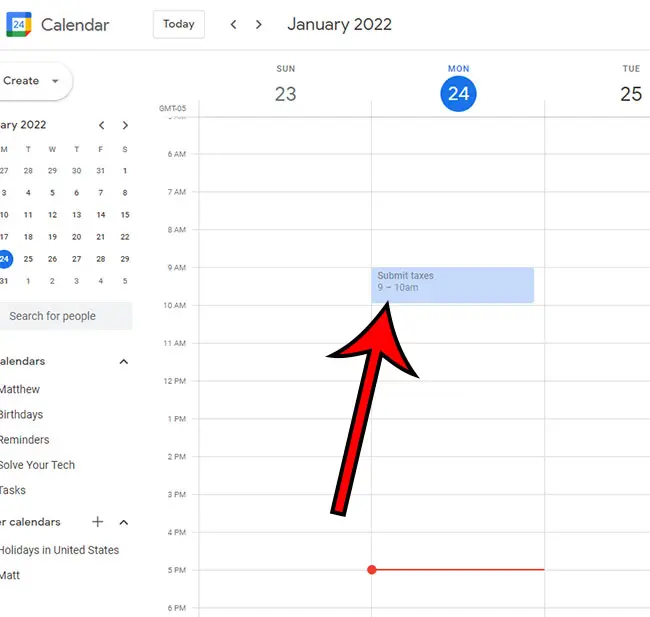The width and height of the screenshot is (650, 617).
Task: Toggle the Solve Your Tech calendar
Action: (38, 465)
